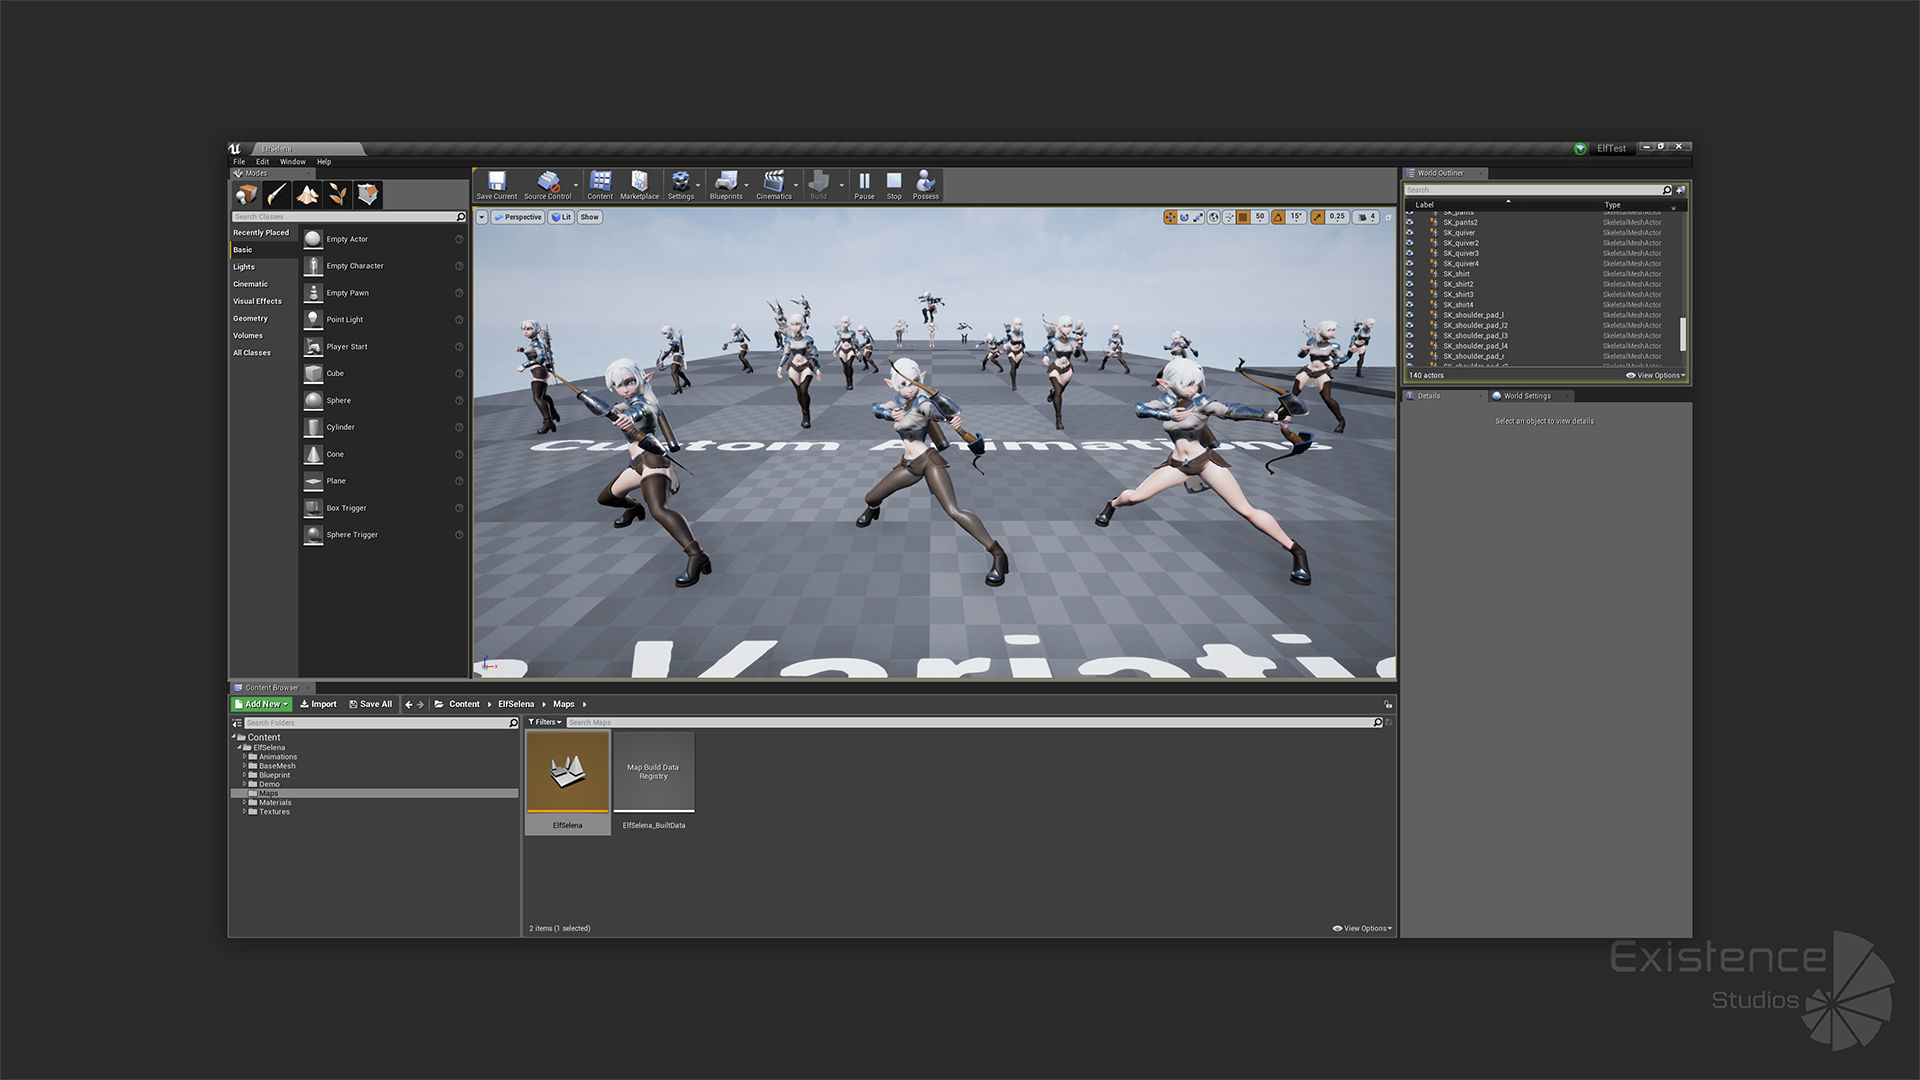Click the Save Current toolbar icon
Screen dimensions: 1920x1080
[x=496, y=183]
